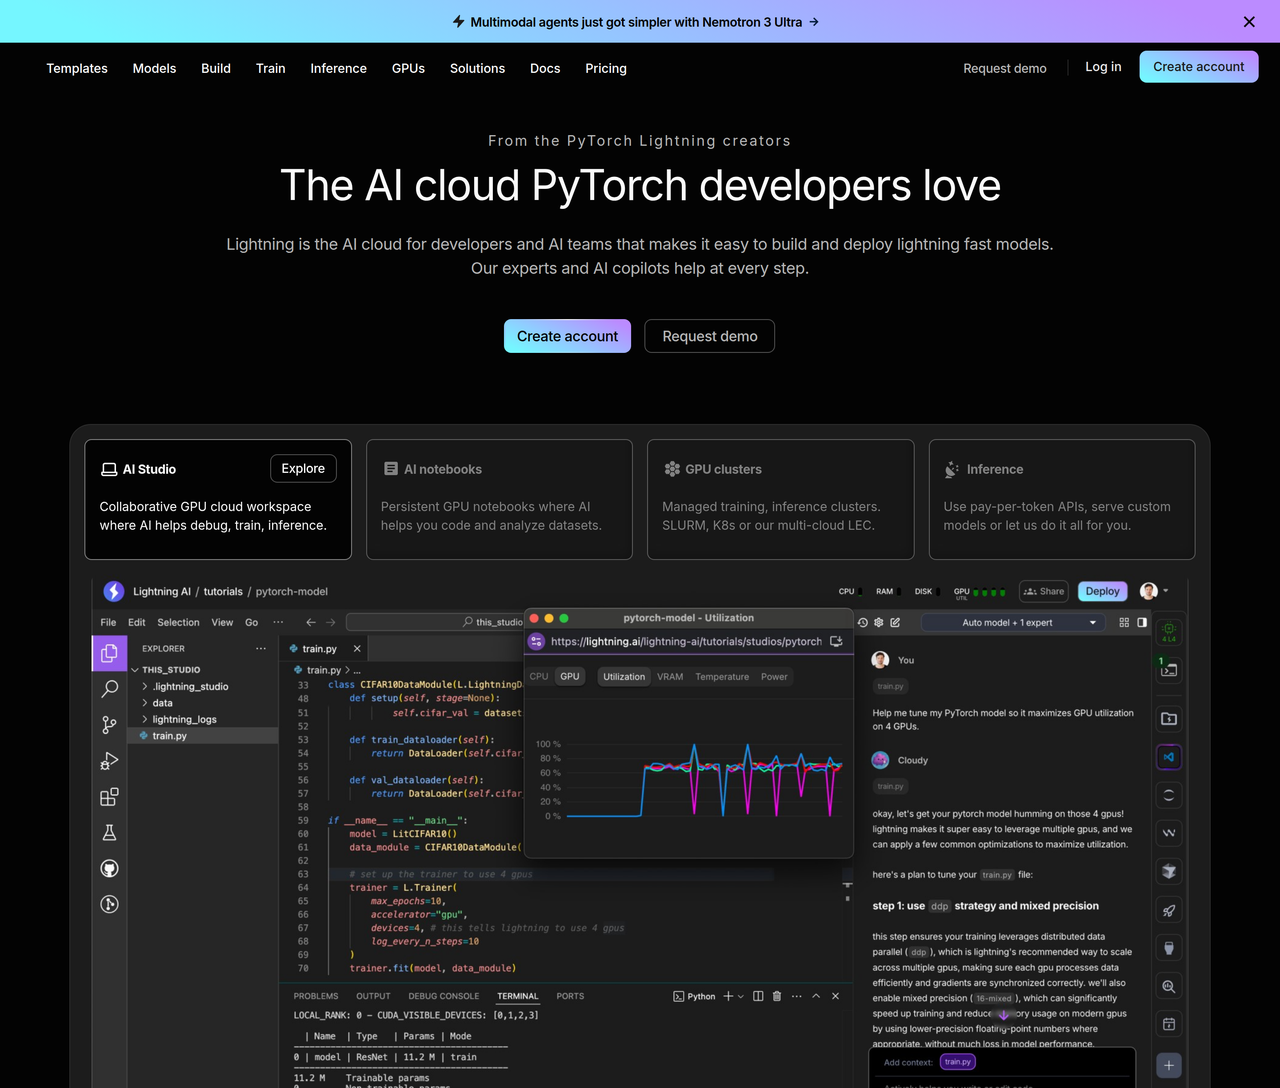Screen dimensions: 1280x1088
Task: Navigate back with the editor arrow
Action: 311,622
